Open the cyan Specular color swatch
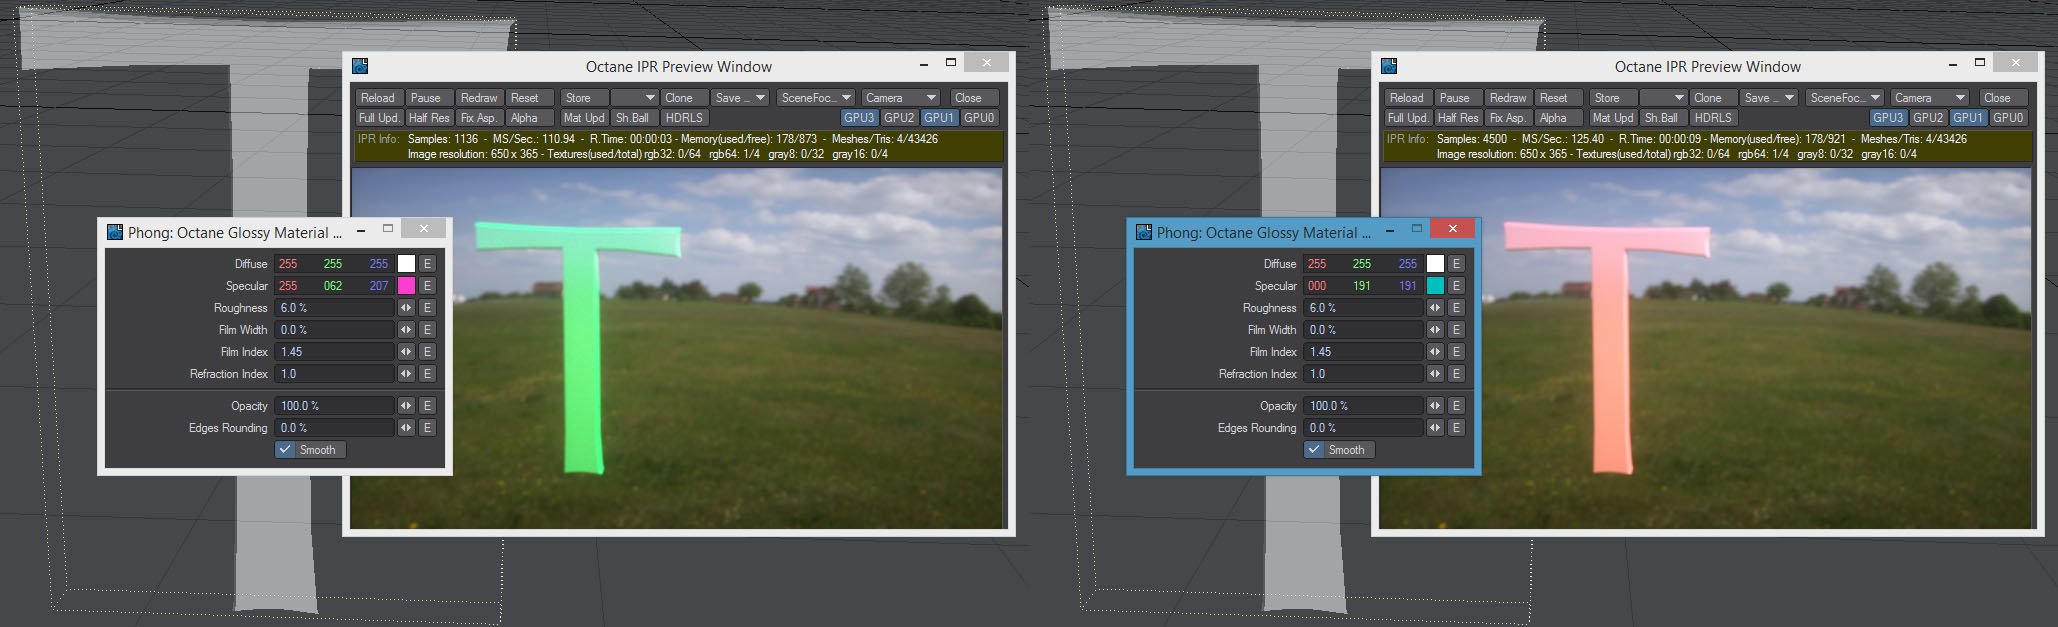This screenshot has height=627, width=2058. tap(1435, 286)
